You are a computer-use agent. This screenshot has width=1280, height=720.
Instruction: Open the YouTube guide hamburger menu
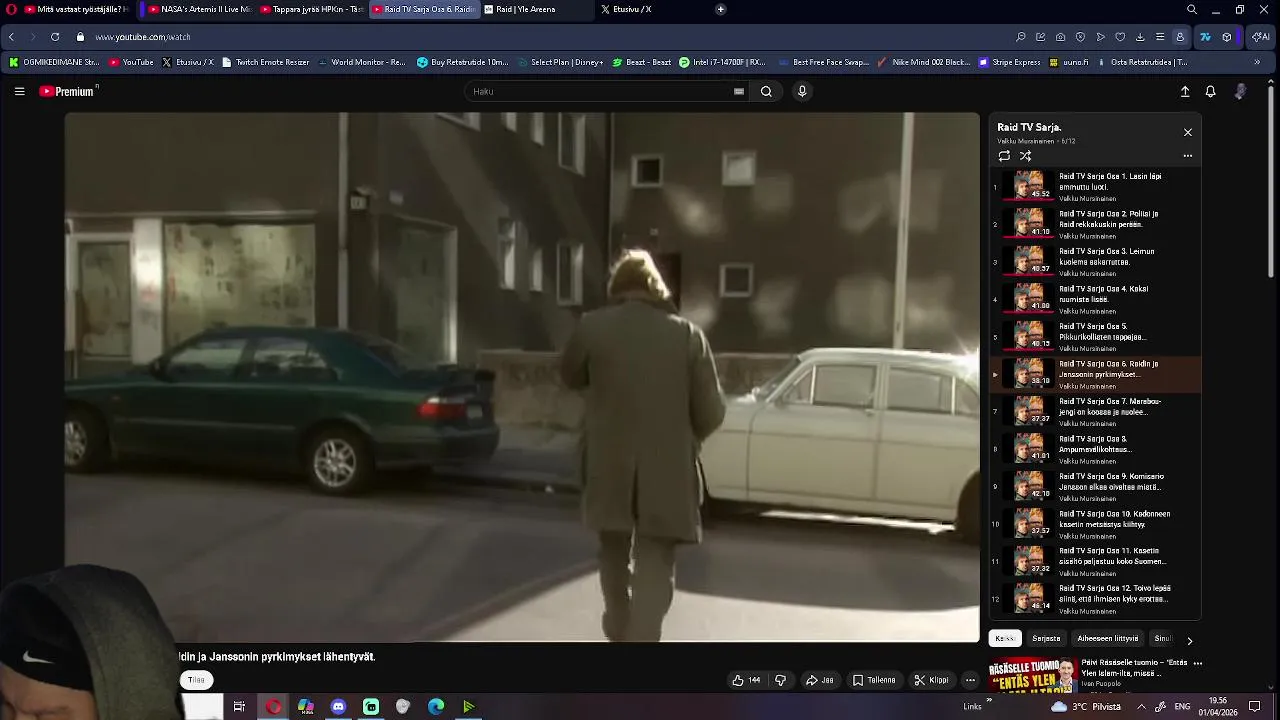(19, 91)
